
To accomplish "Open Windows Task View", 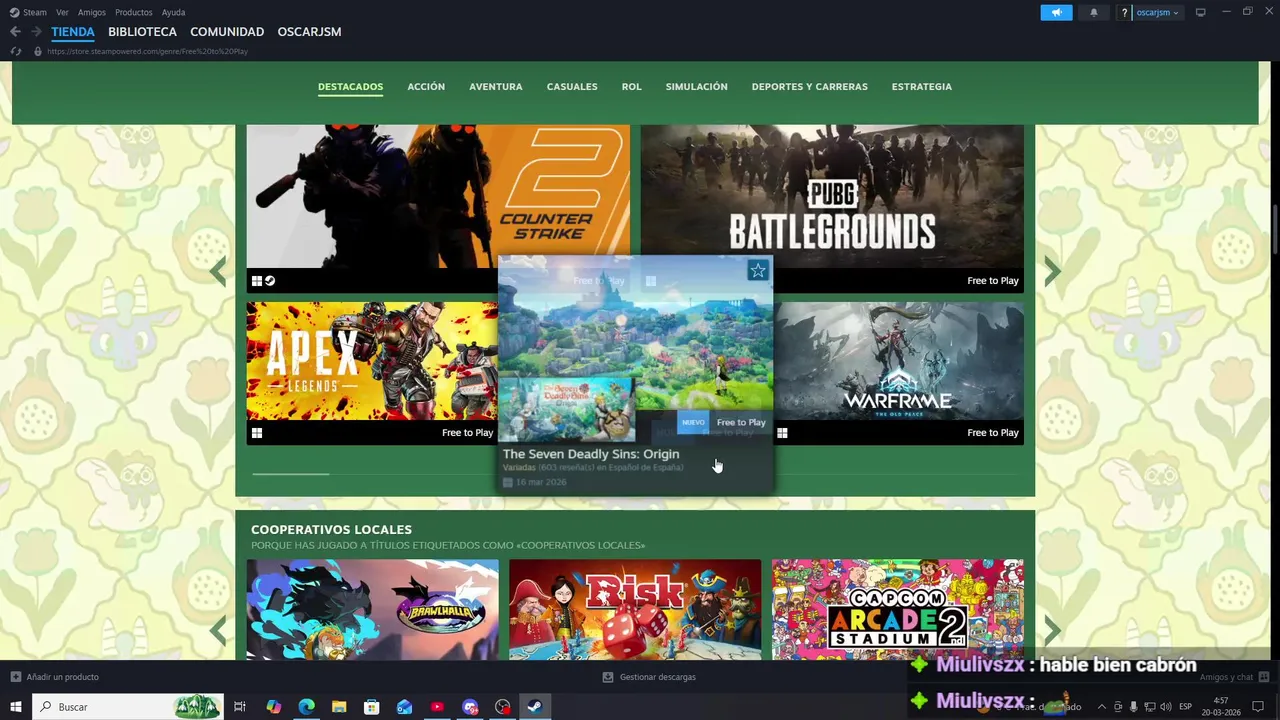I will pyautogui.click(x=240, y=707).
